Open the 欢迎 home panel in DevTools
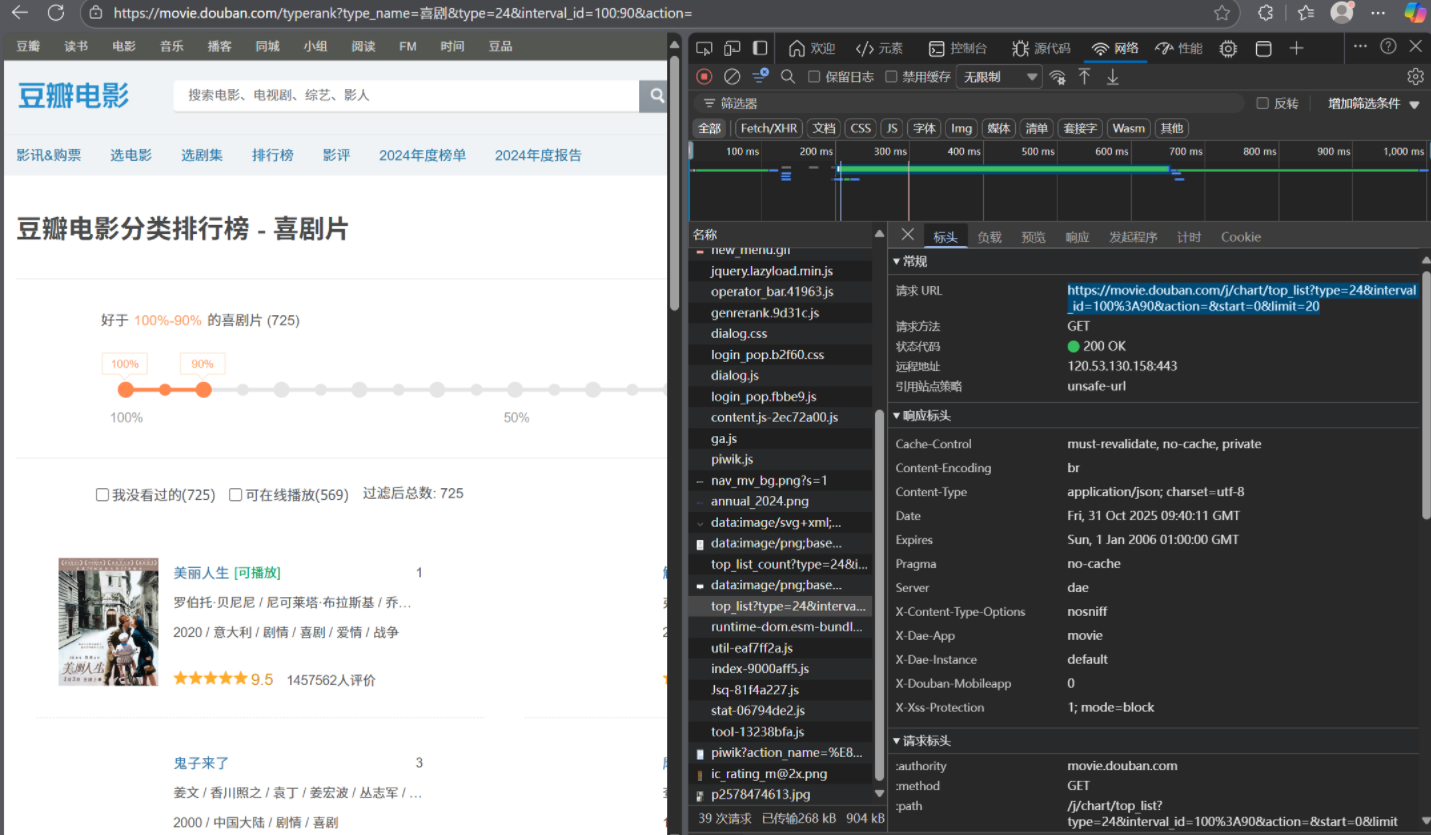This screenshot has width=1431, height=835. coord(811,48)
